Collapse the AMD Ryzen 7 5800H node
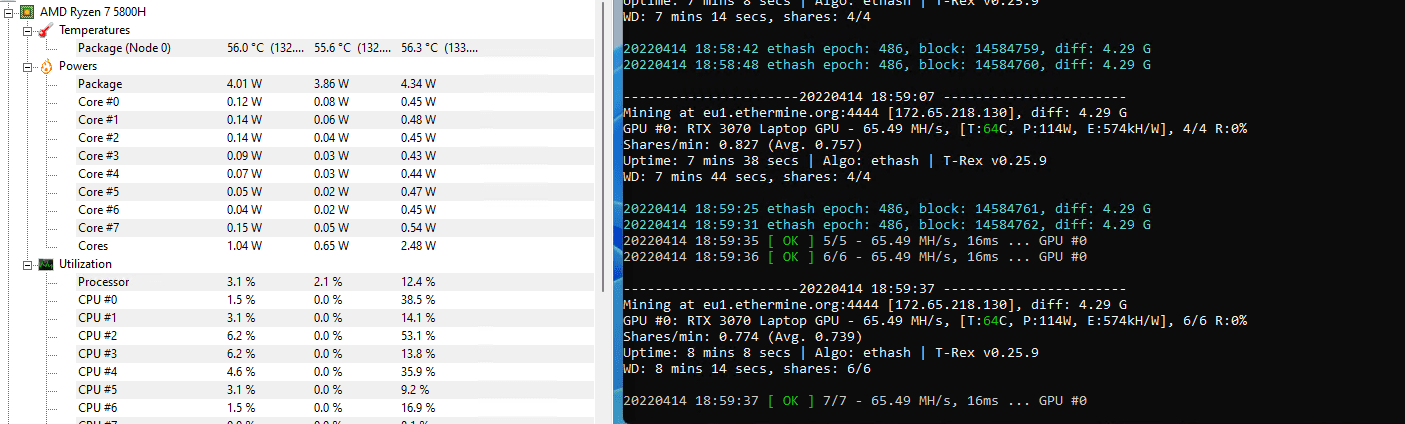This screenshot has width=1405, height=424. click(x=9, y=12)
